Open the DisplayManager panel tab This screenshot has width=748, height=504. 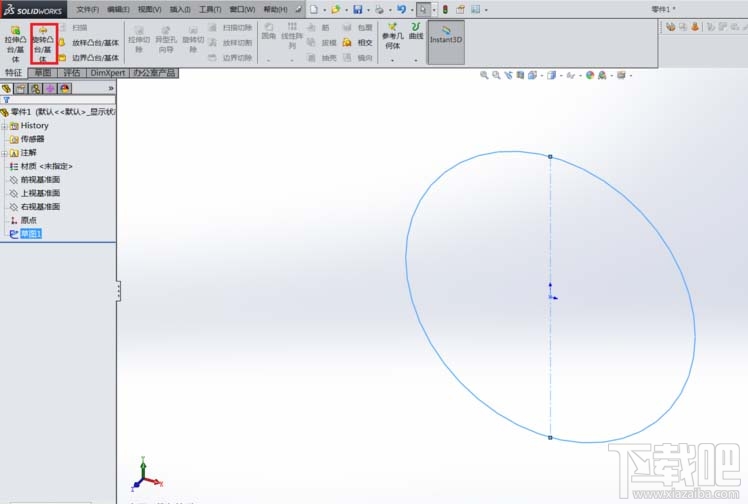65,89
